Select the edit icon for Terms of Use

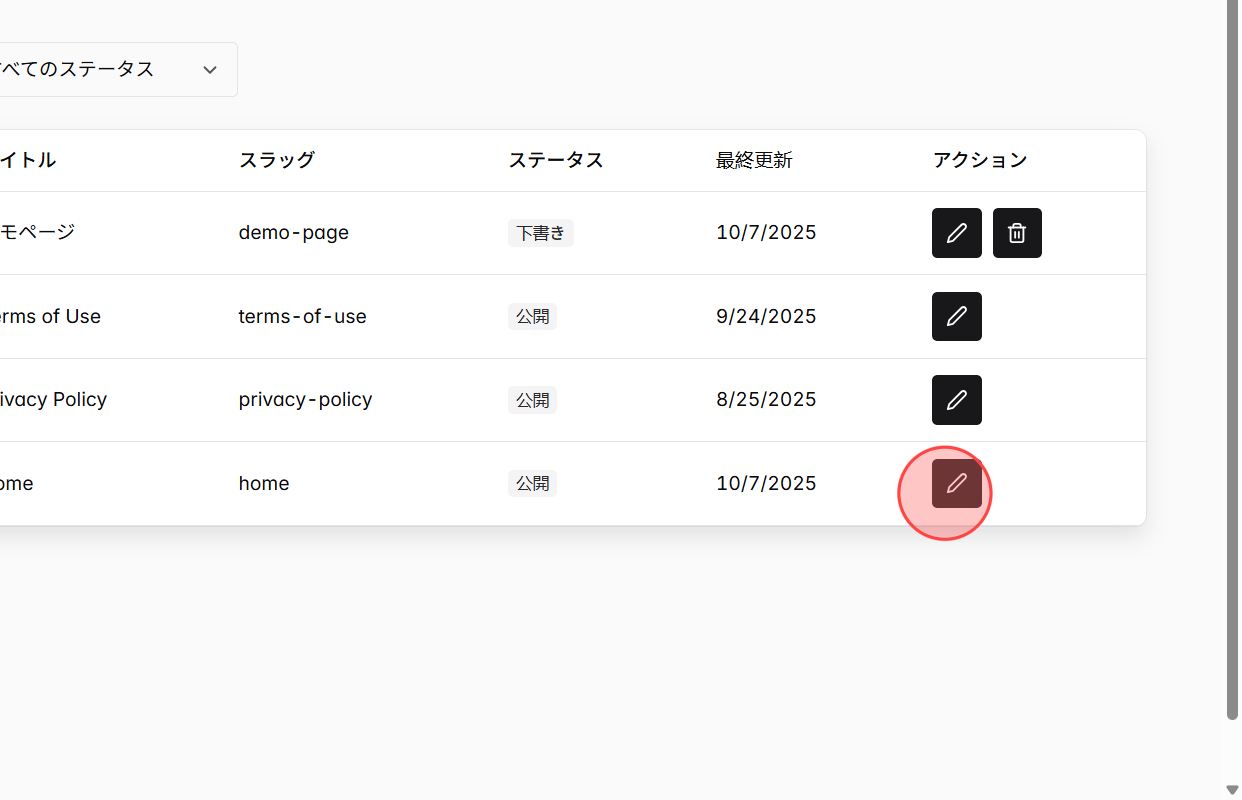pyautogui.click(x=956, y=316)
